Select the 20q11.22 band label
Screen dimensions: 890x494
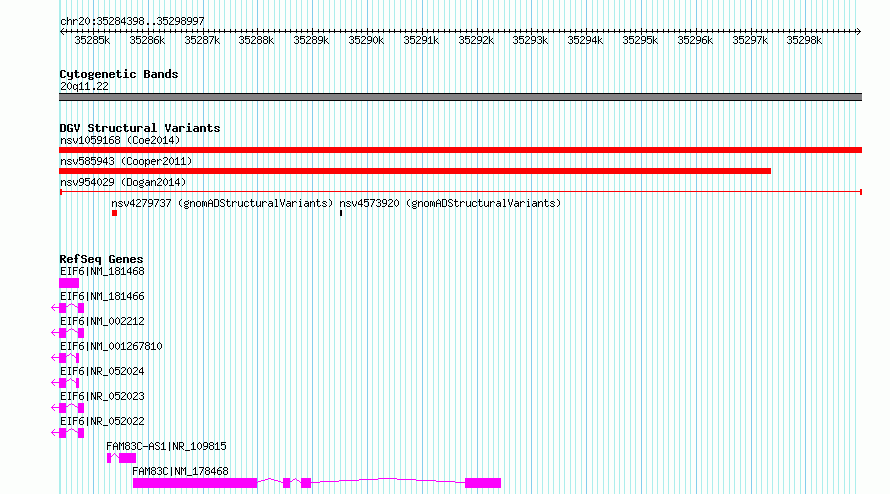[x=84, y=86]
